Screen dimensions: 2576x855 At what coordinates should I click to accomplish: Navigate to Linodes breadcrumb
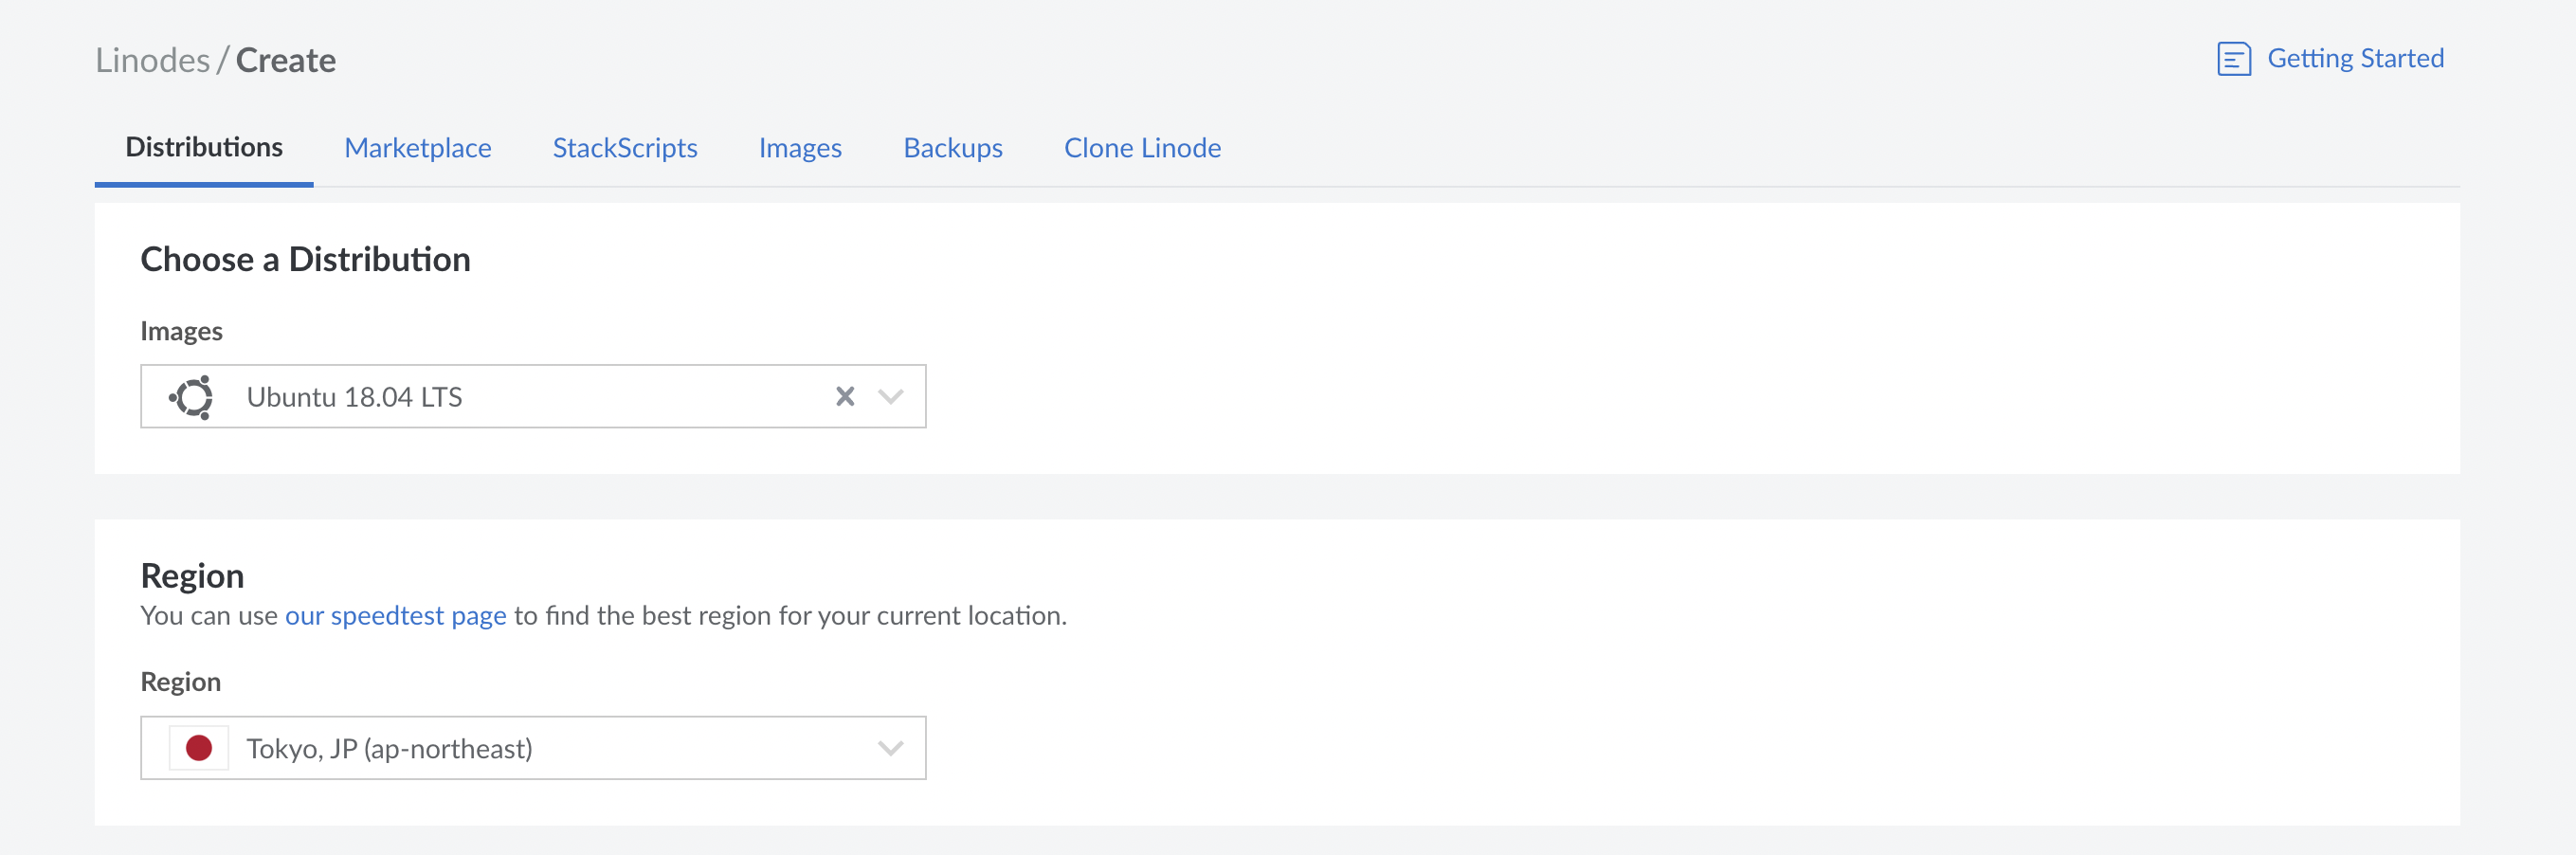tap(153, 60)
